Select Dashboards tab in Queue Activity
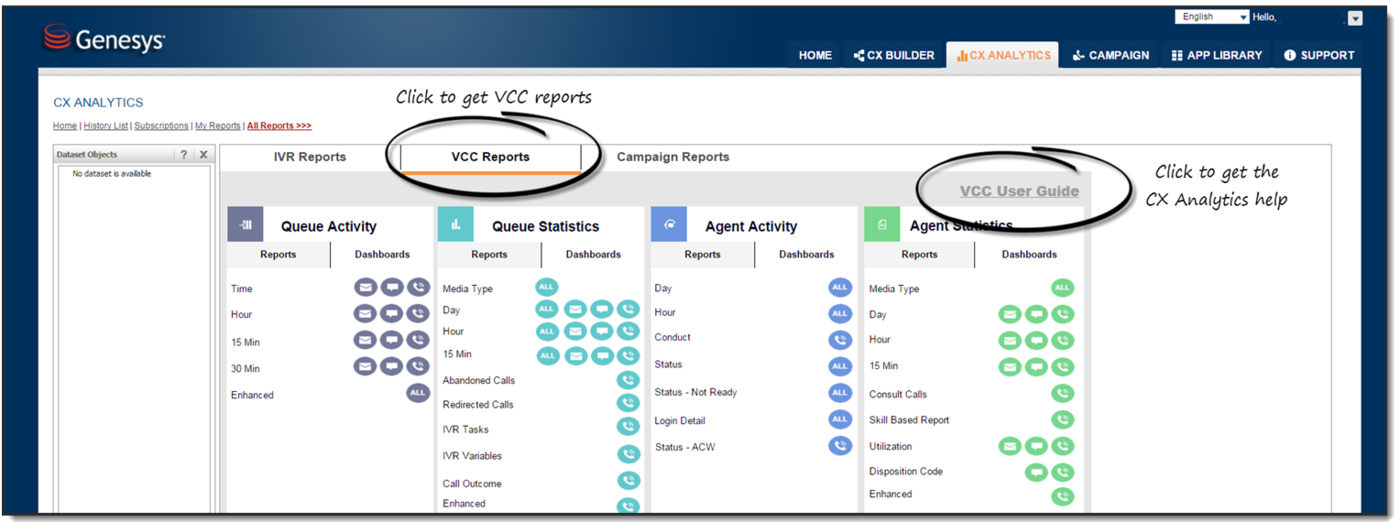The image size is (1400, 522). (x=382, y=255)
